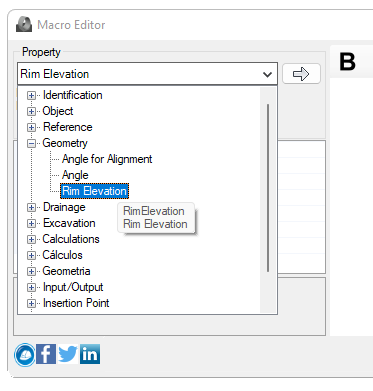
Task: Expand the Object tree node
Action: coord(31,111)
